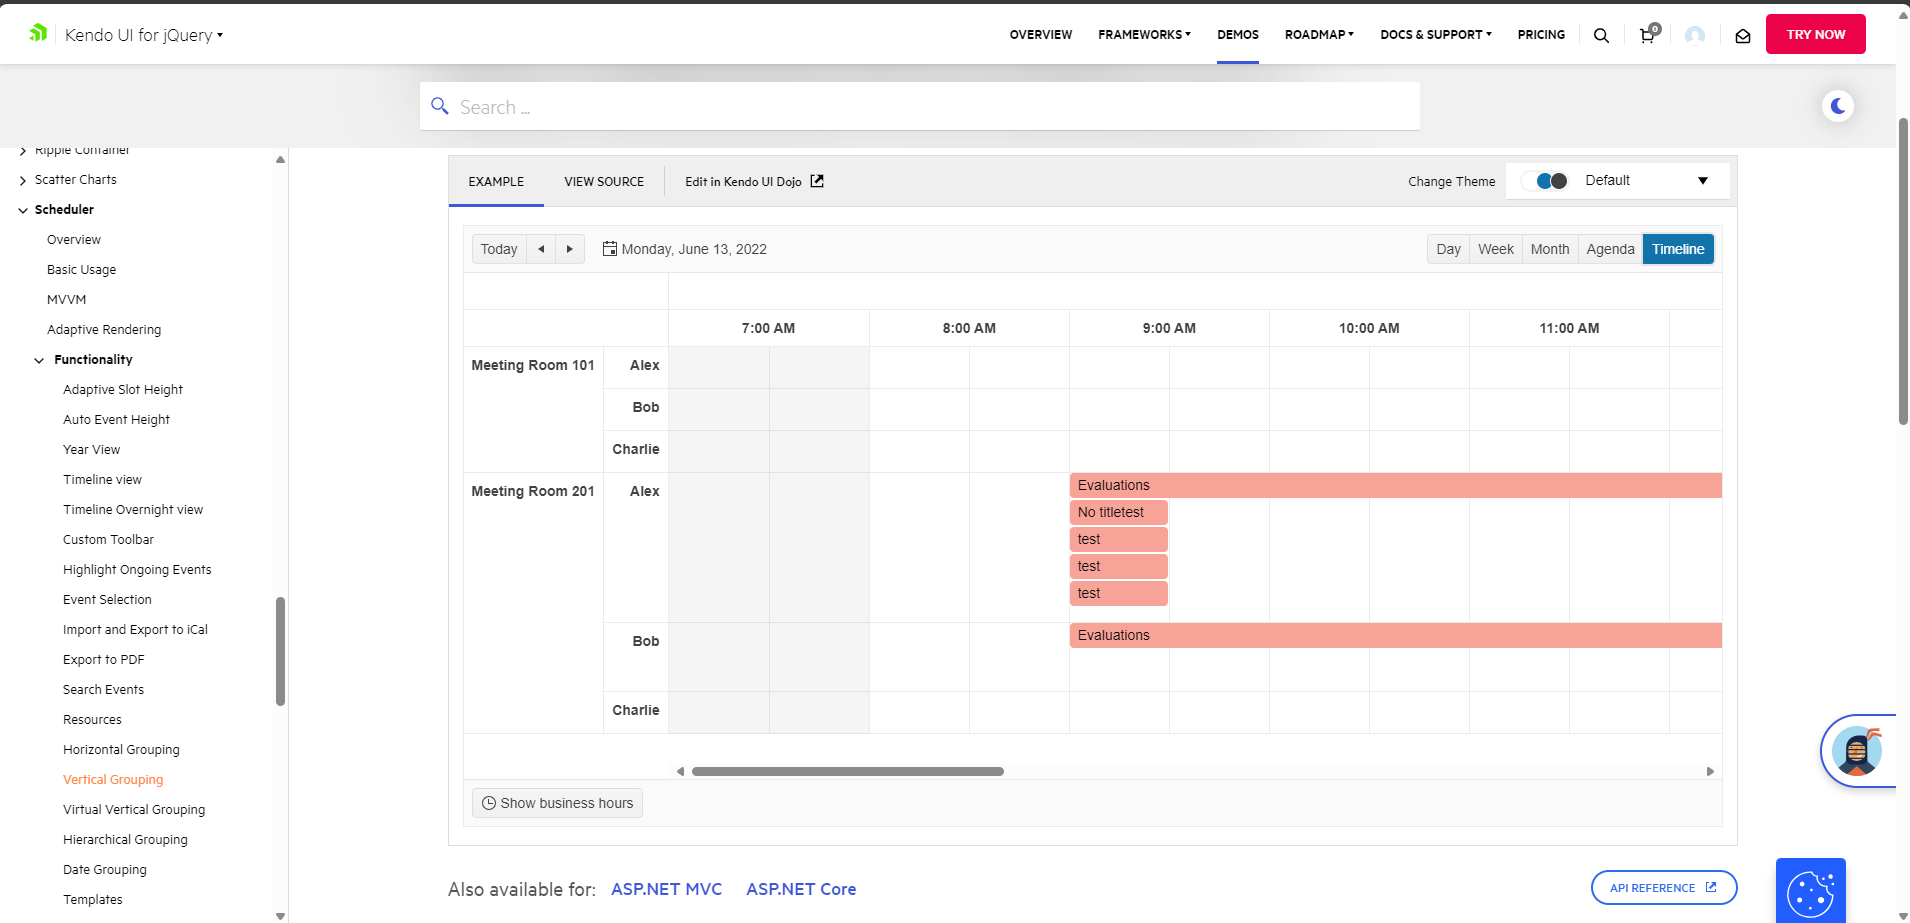Switch to the VIEW SOURCE tab
1910x923 pixels.
604,182
